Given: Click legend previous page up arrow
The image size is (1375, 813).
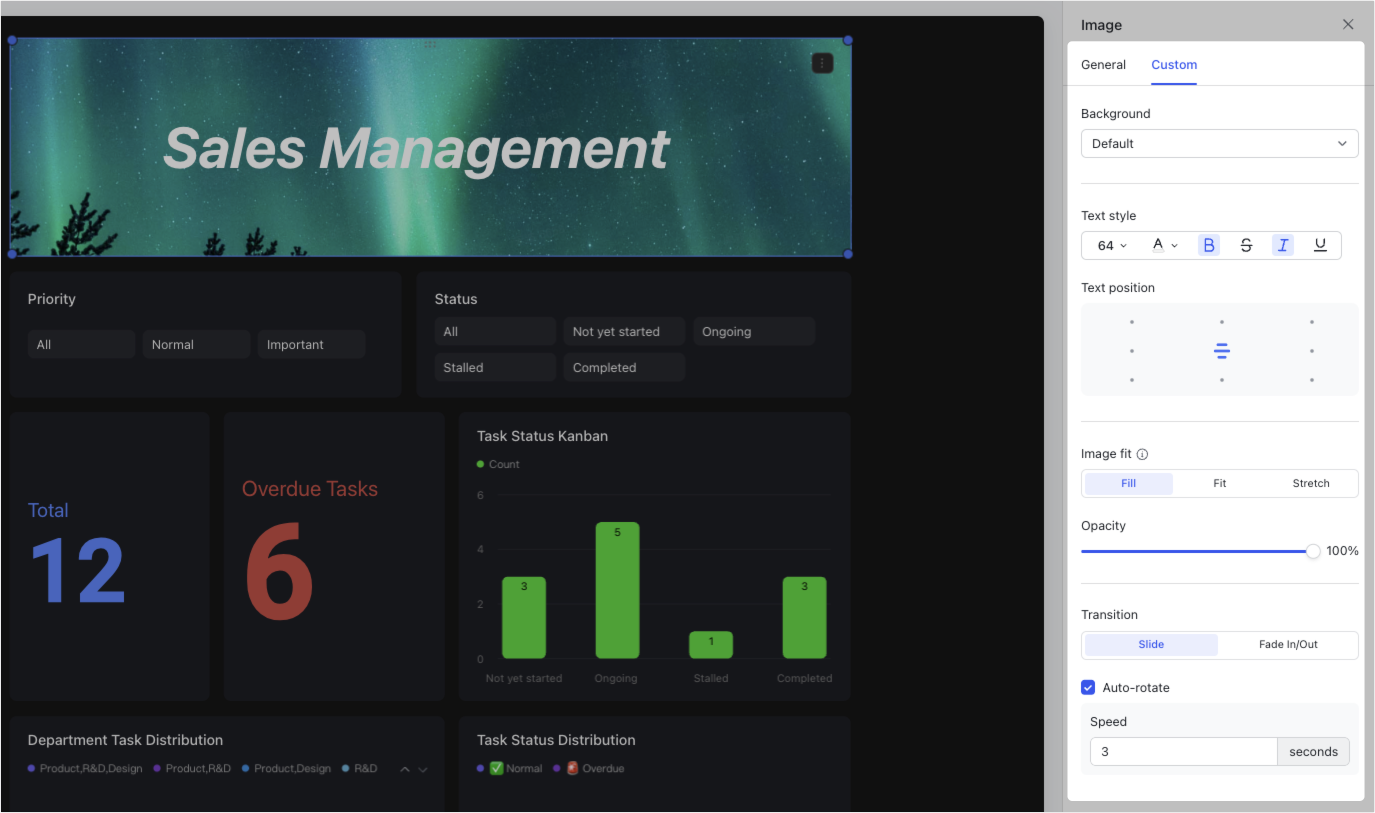Looking at the screenshot, I should point(405,769).
